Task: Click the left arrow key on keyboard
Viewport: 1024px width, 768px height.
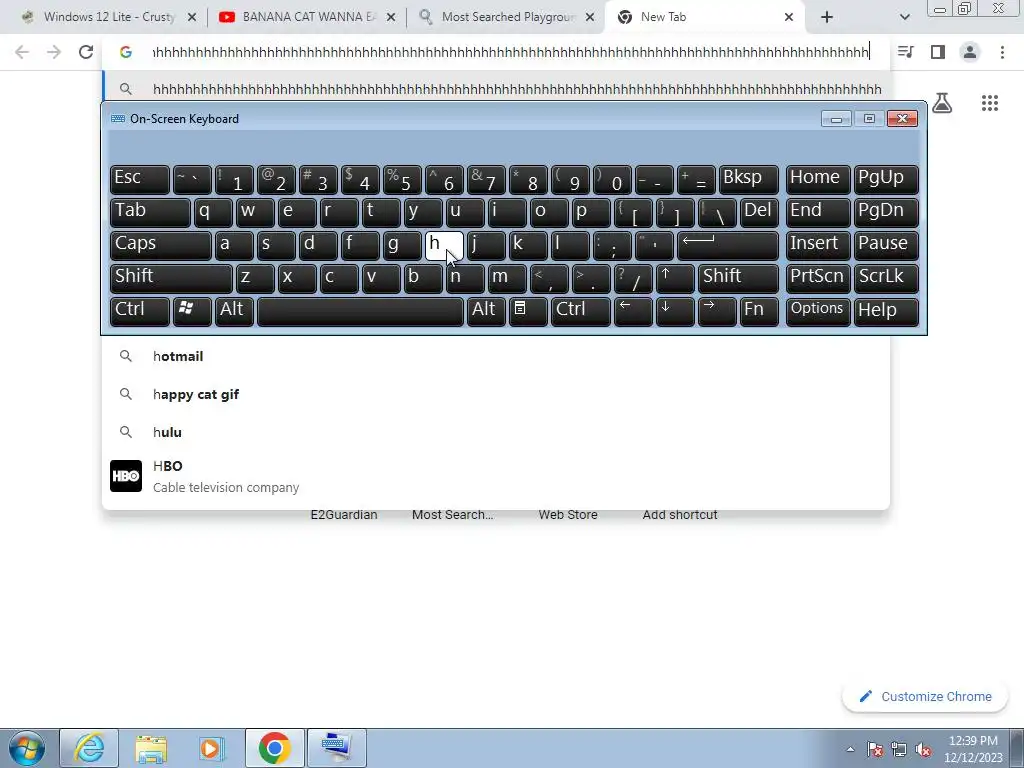Action: click(x=633, y=310)
